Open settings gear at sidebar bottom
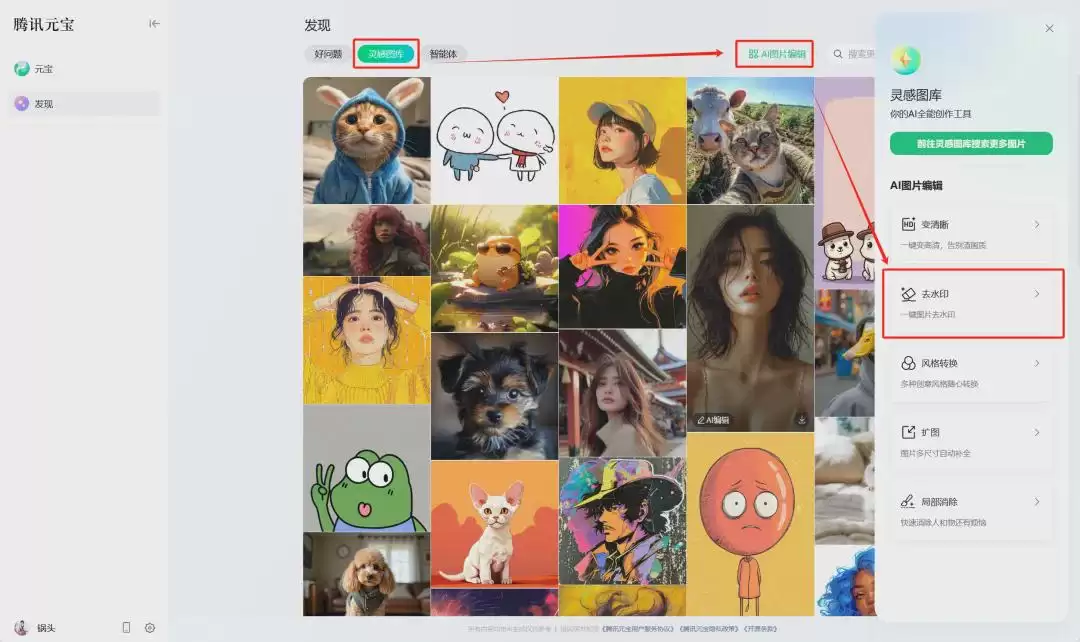 (149, 628)
